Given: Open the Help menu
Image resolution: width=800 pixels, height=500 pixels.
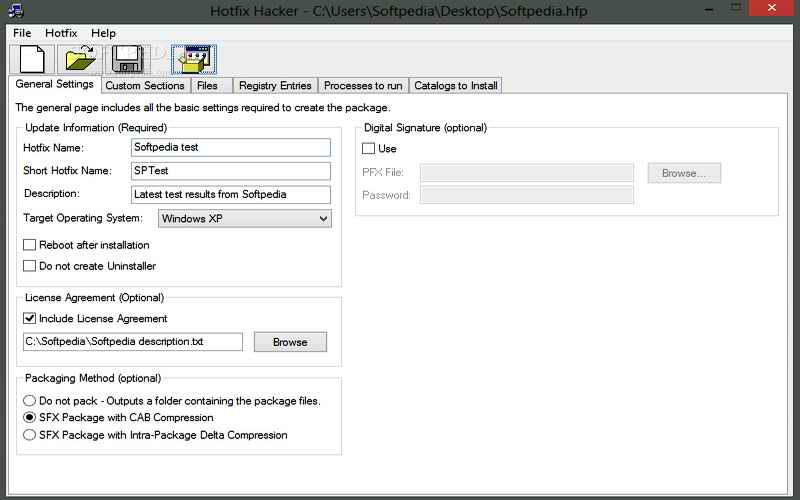Looking at the screenshot, I should [x=103, y=33].
